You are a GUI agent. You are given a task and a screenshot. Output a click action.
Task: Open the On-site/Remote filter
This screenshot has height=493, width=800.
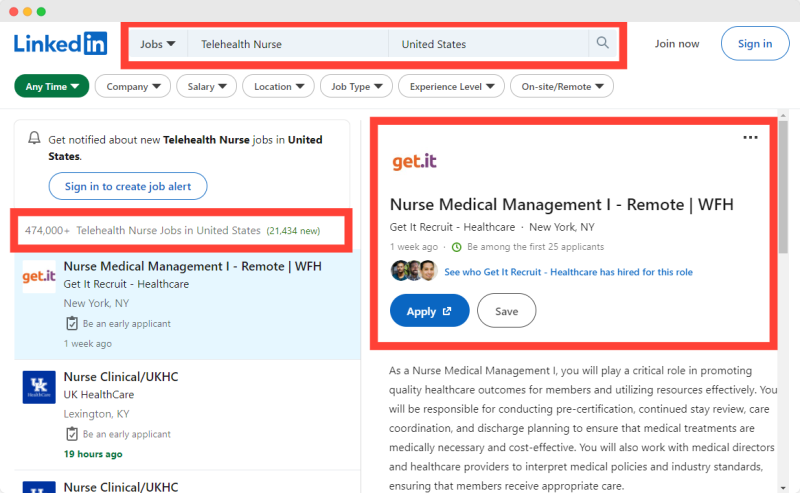coord(562,86)
